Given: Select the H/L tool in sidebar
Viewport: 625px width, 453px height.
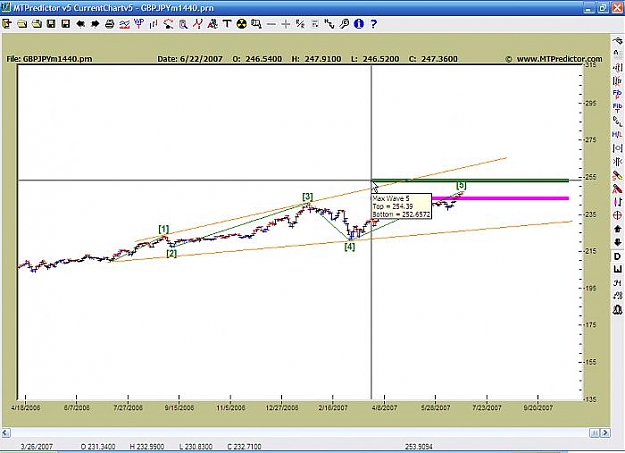Looking at the screenshot, I should point(617,135).
